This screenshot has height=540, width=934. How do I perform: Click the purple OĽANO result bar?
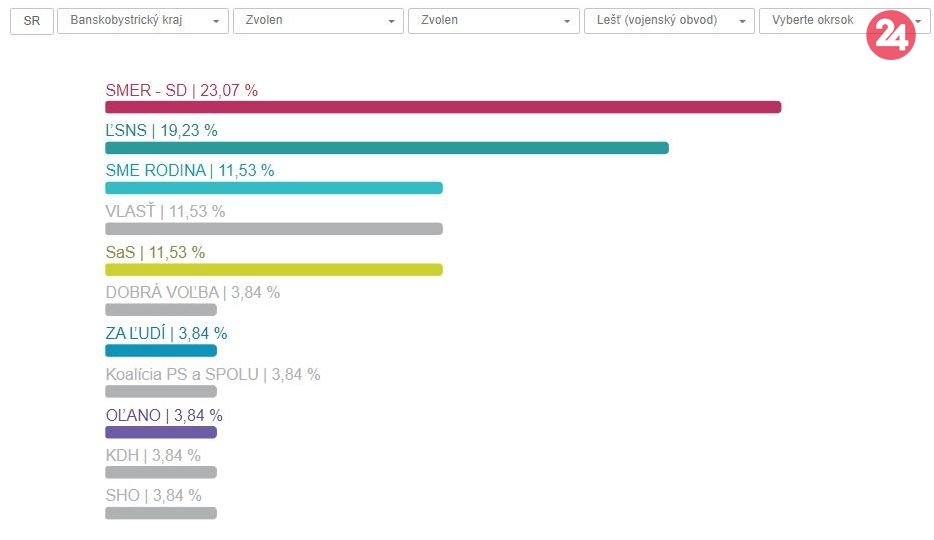point(160,432)
